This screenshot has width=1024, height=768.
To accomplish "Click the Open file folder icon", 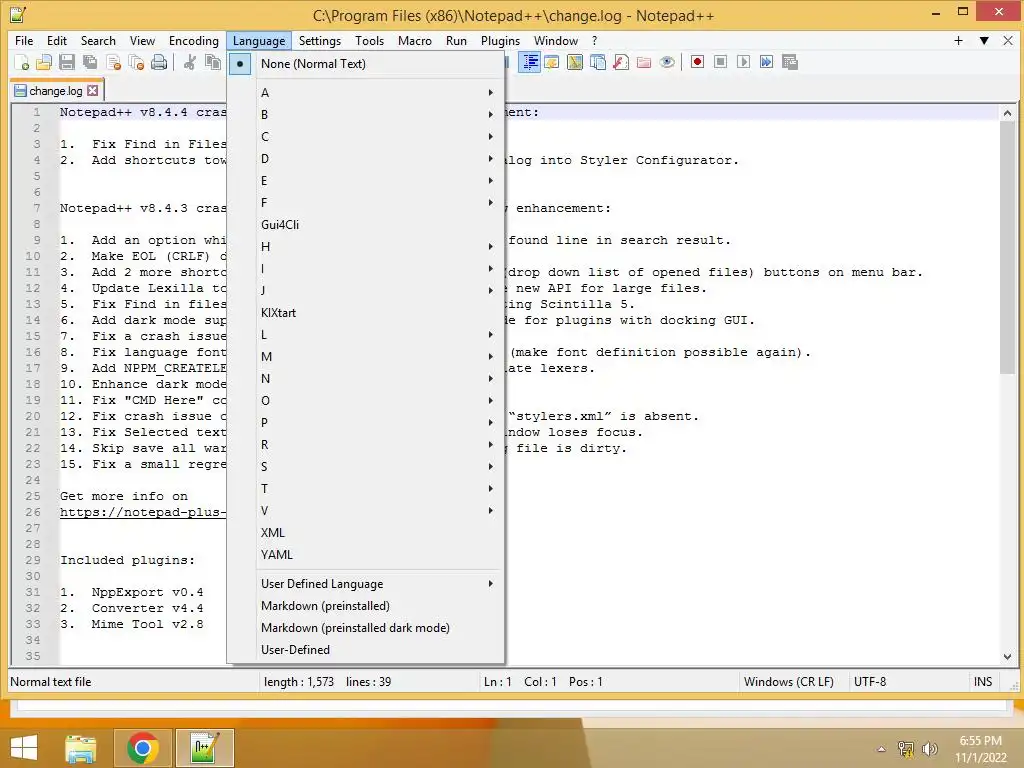I will 44,62.
